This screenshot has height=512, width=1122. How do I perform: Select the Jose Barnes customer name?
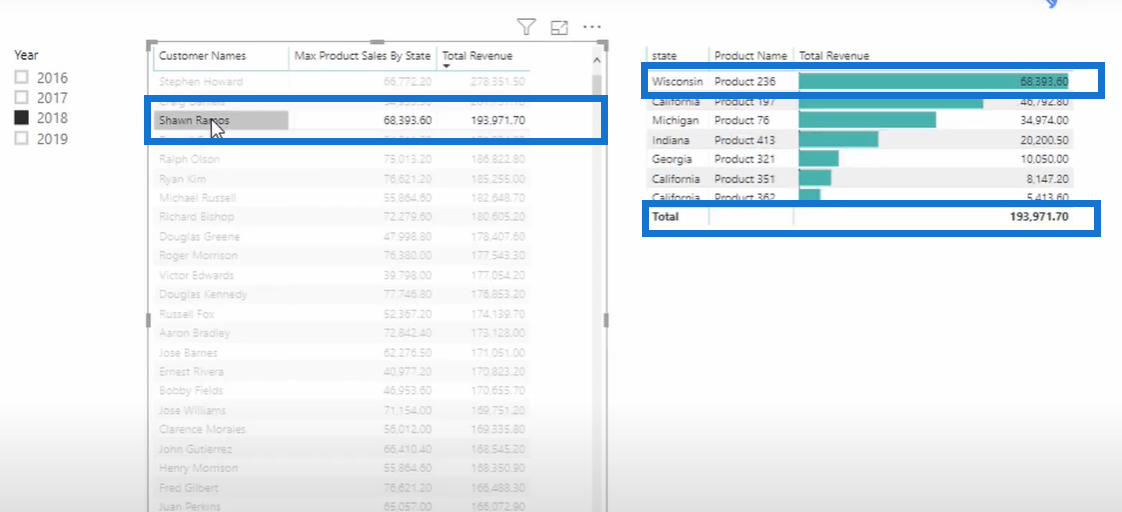[x=188, y=353]
